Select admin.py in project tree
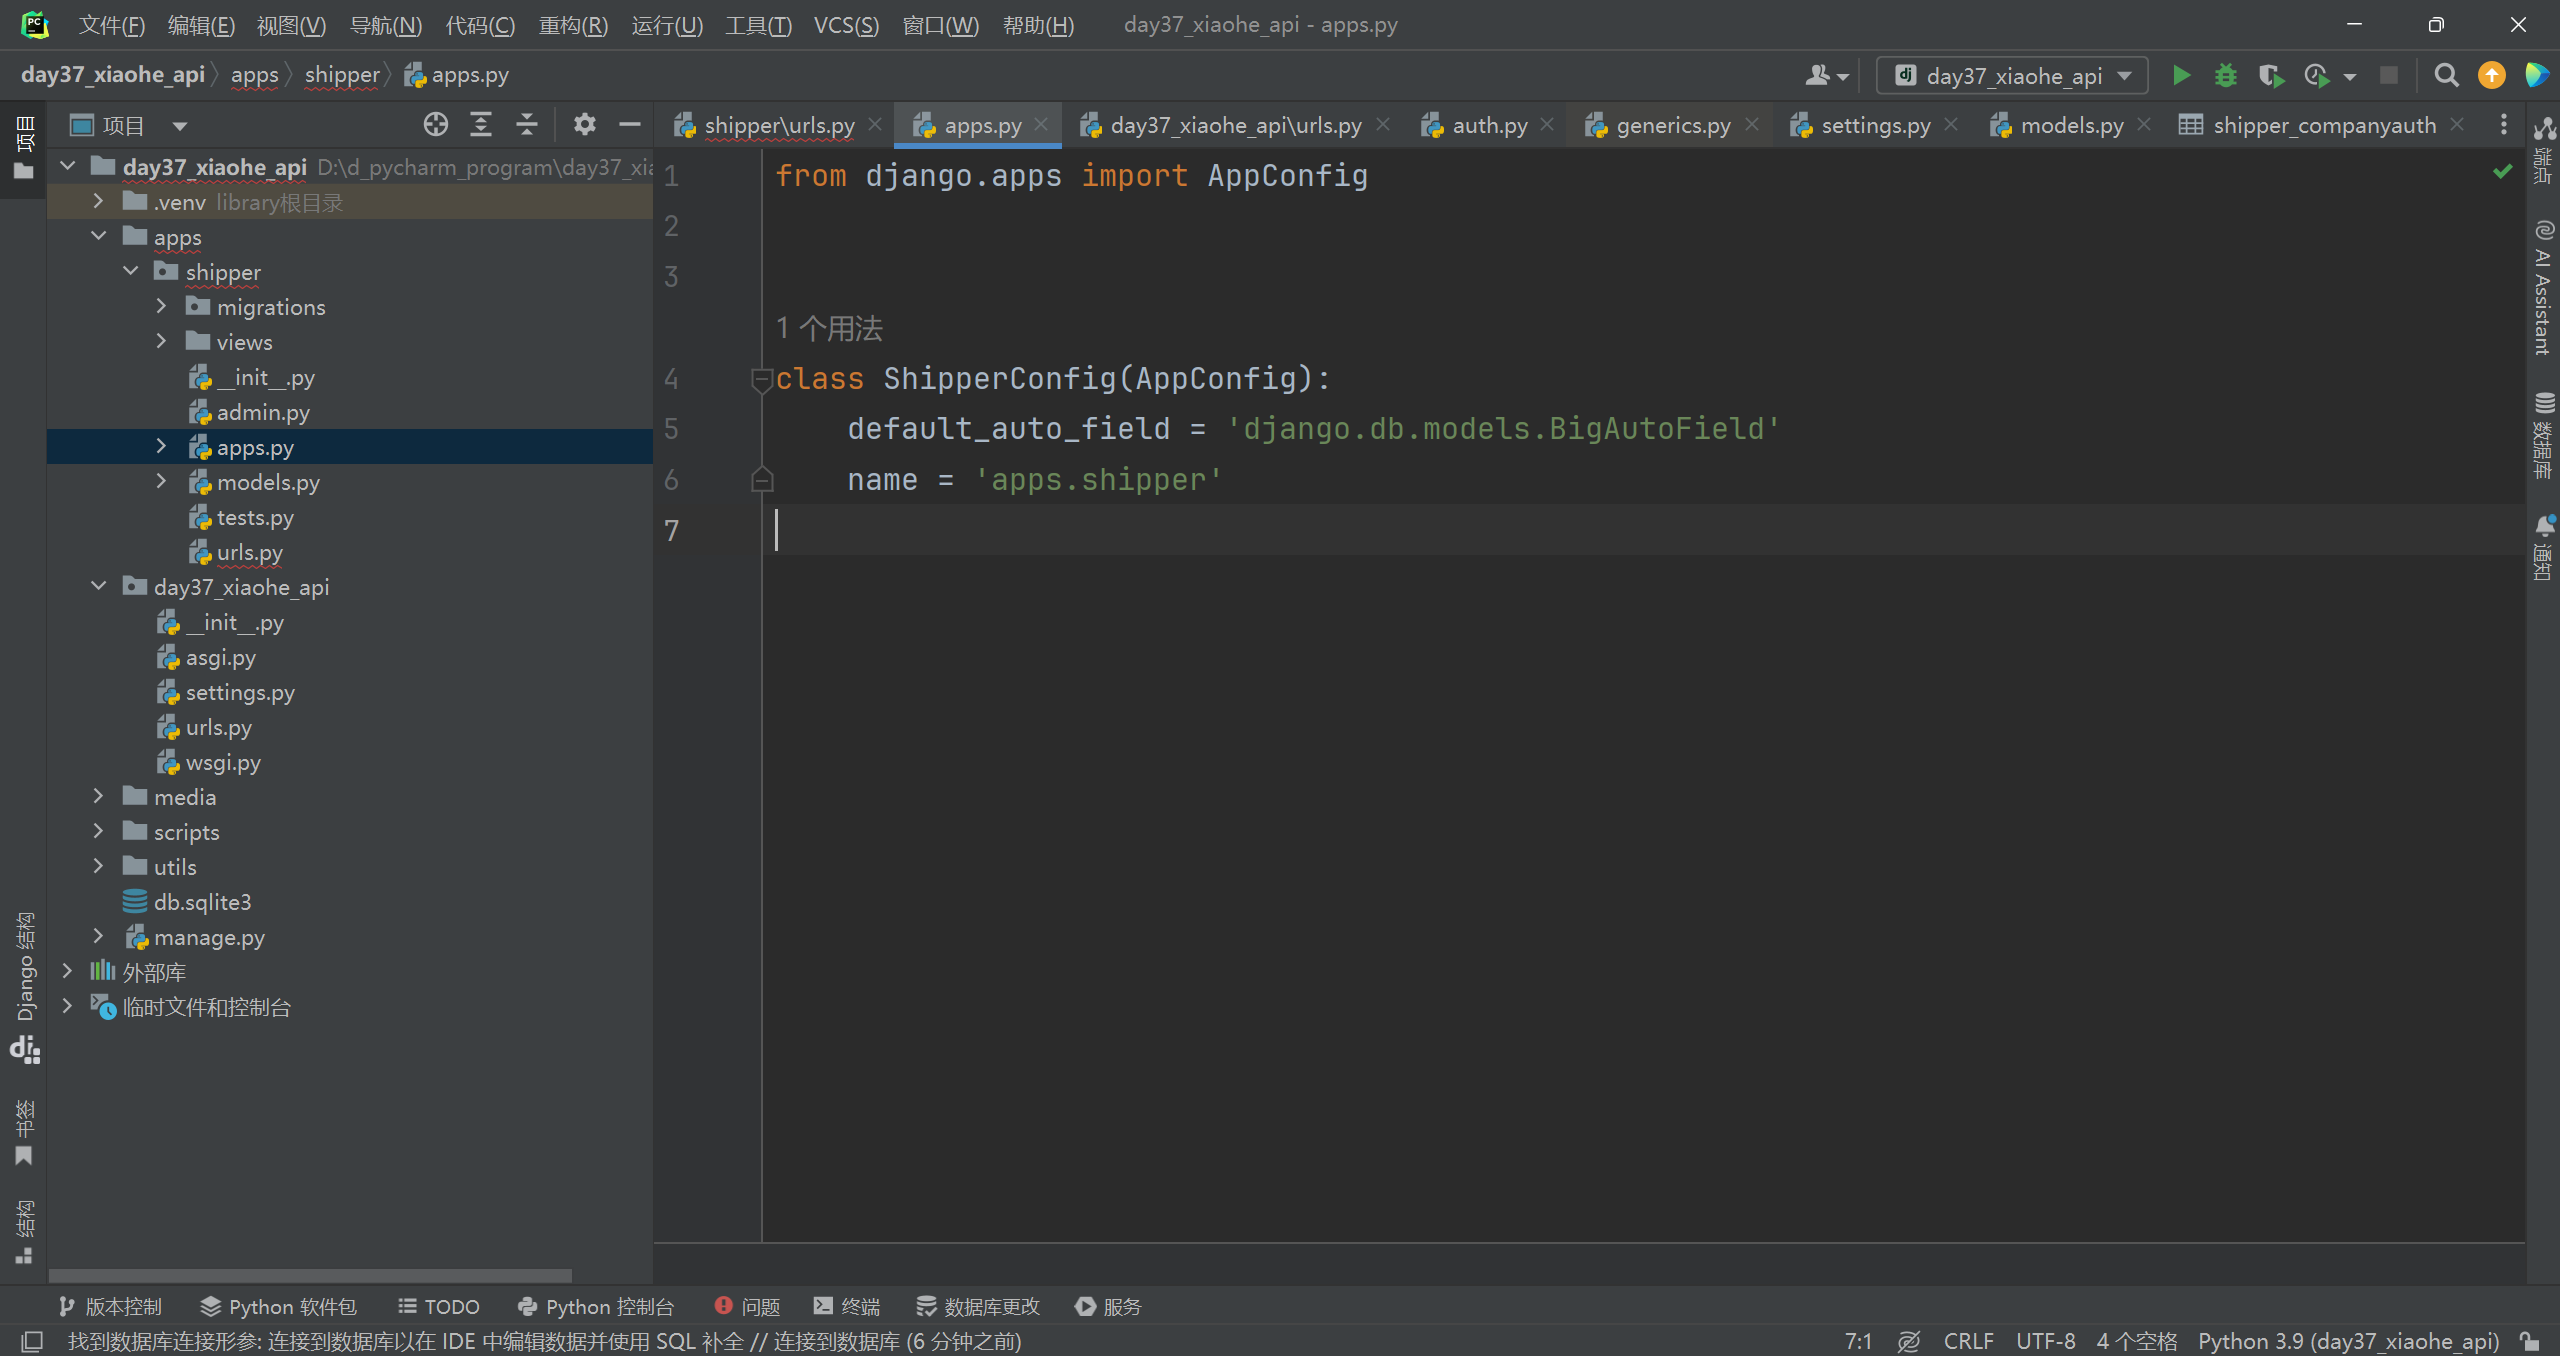 click(263, 412)
